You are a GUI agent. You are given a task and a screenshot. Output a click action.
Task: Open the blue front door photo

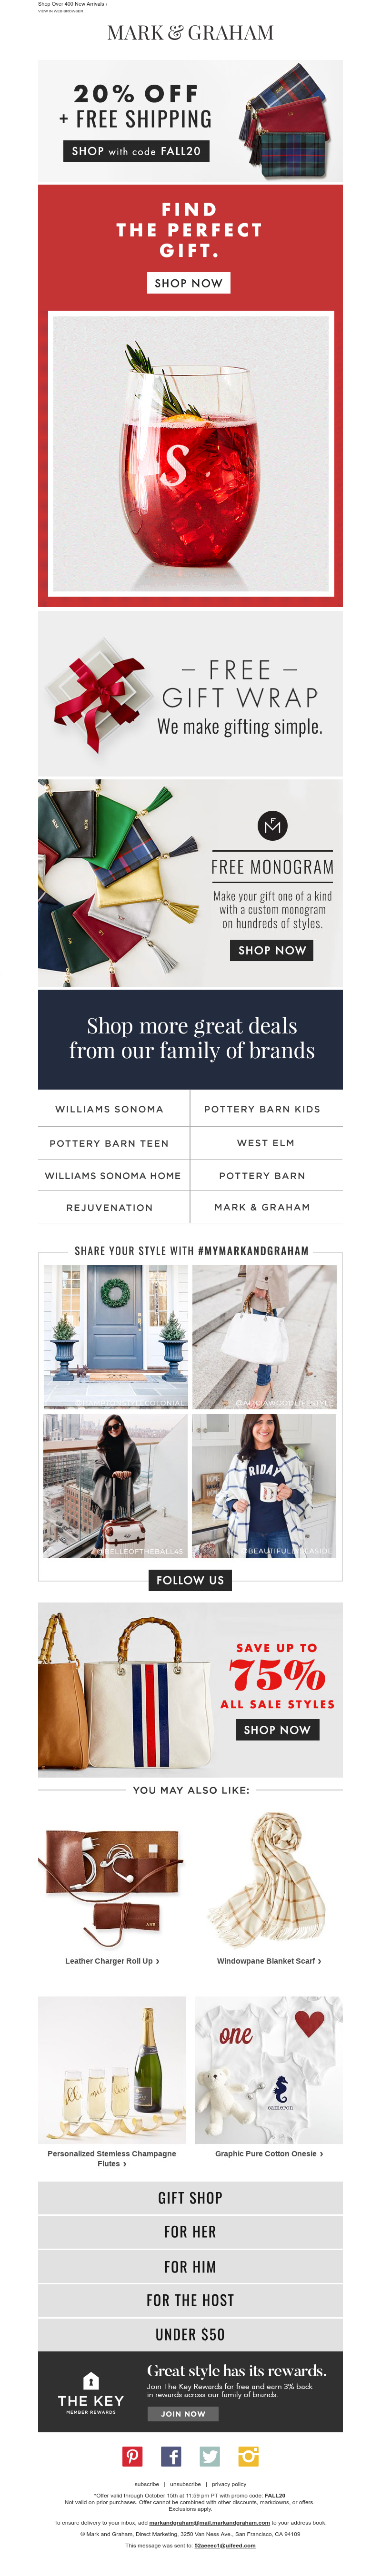115,1337
